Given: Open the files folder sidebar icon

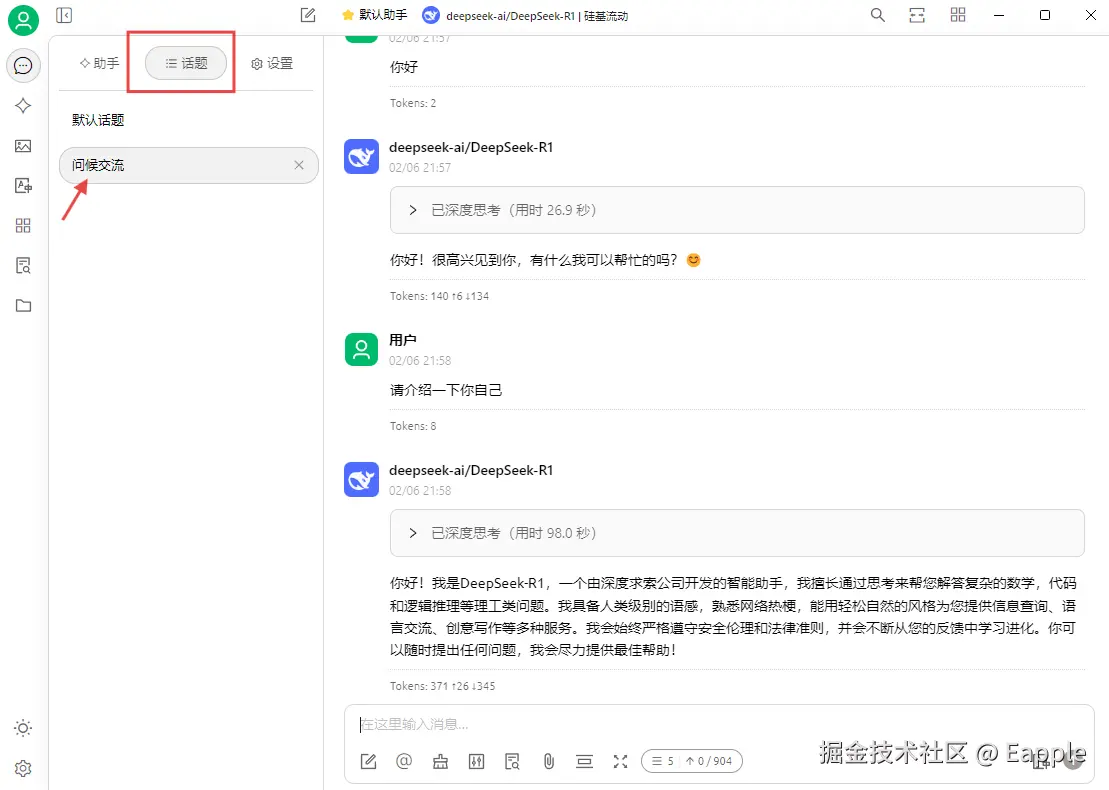Looking at the screenshot, I should click(23, 306).
